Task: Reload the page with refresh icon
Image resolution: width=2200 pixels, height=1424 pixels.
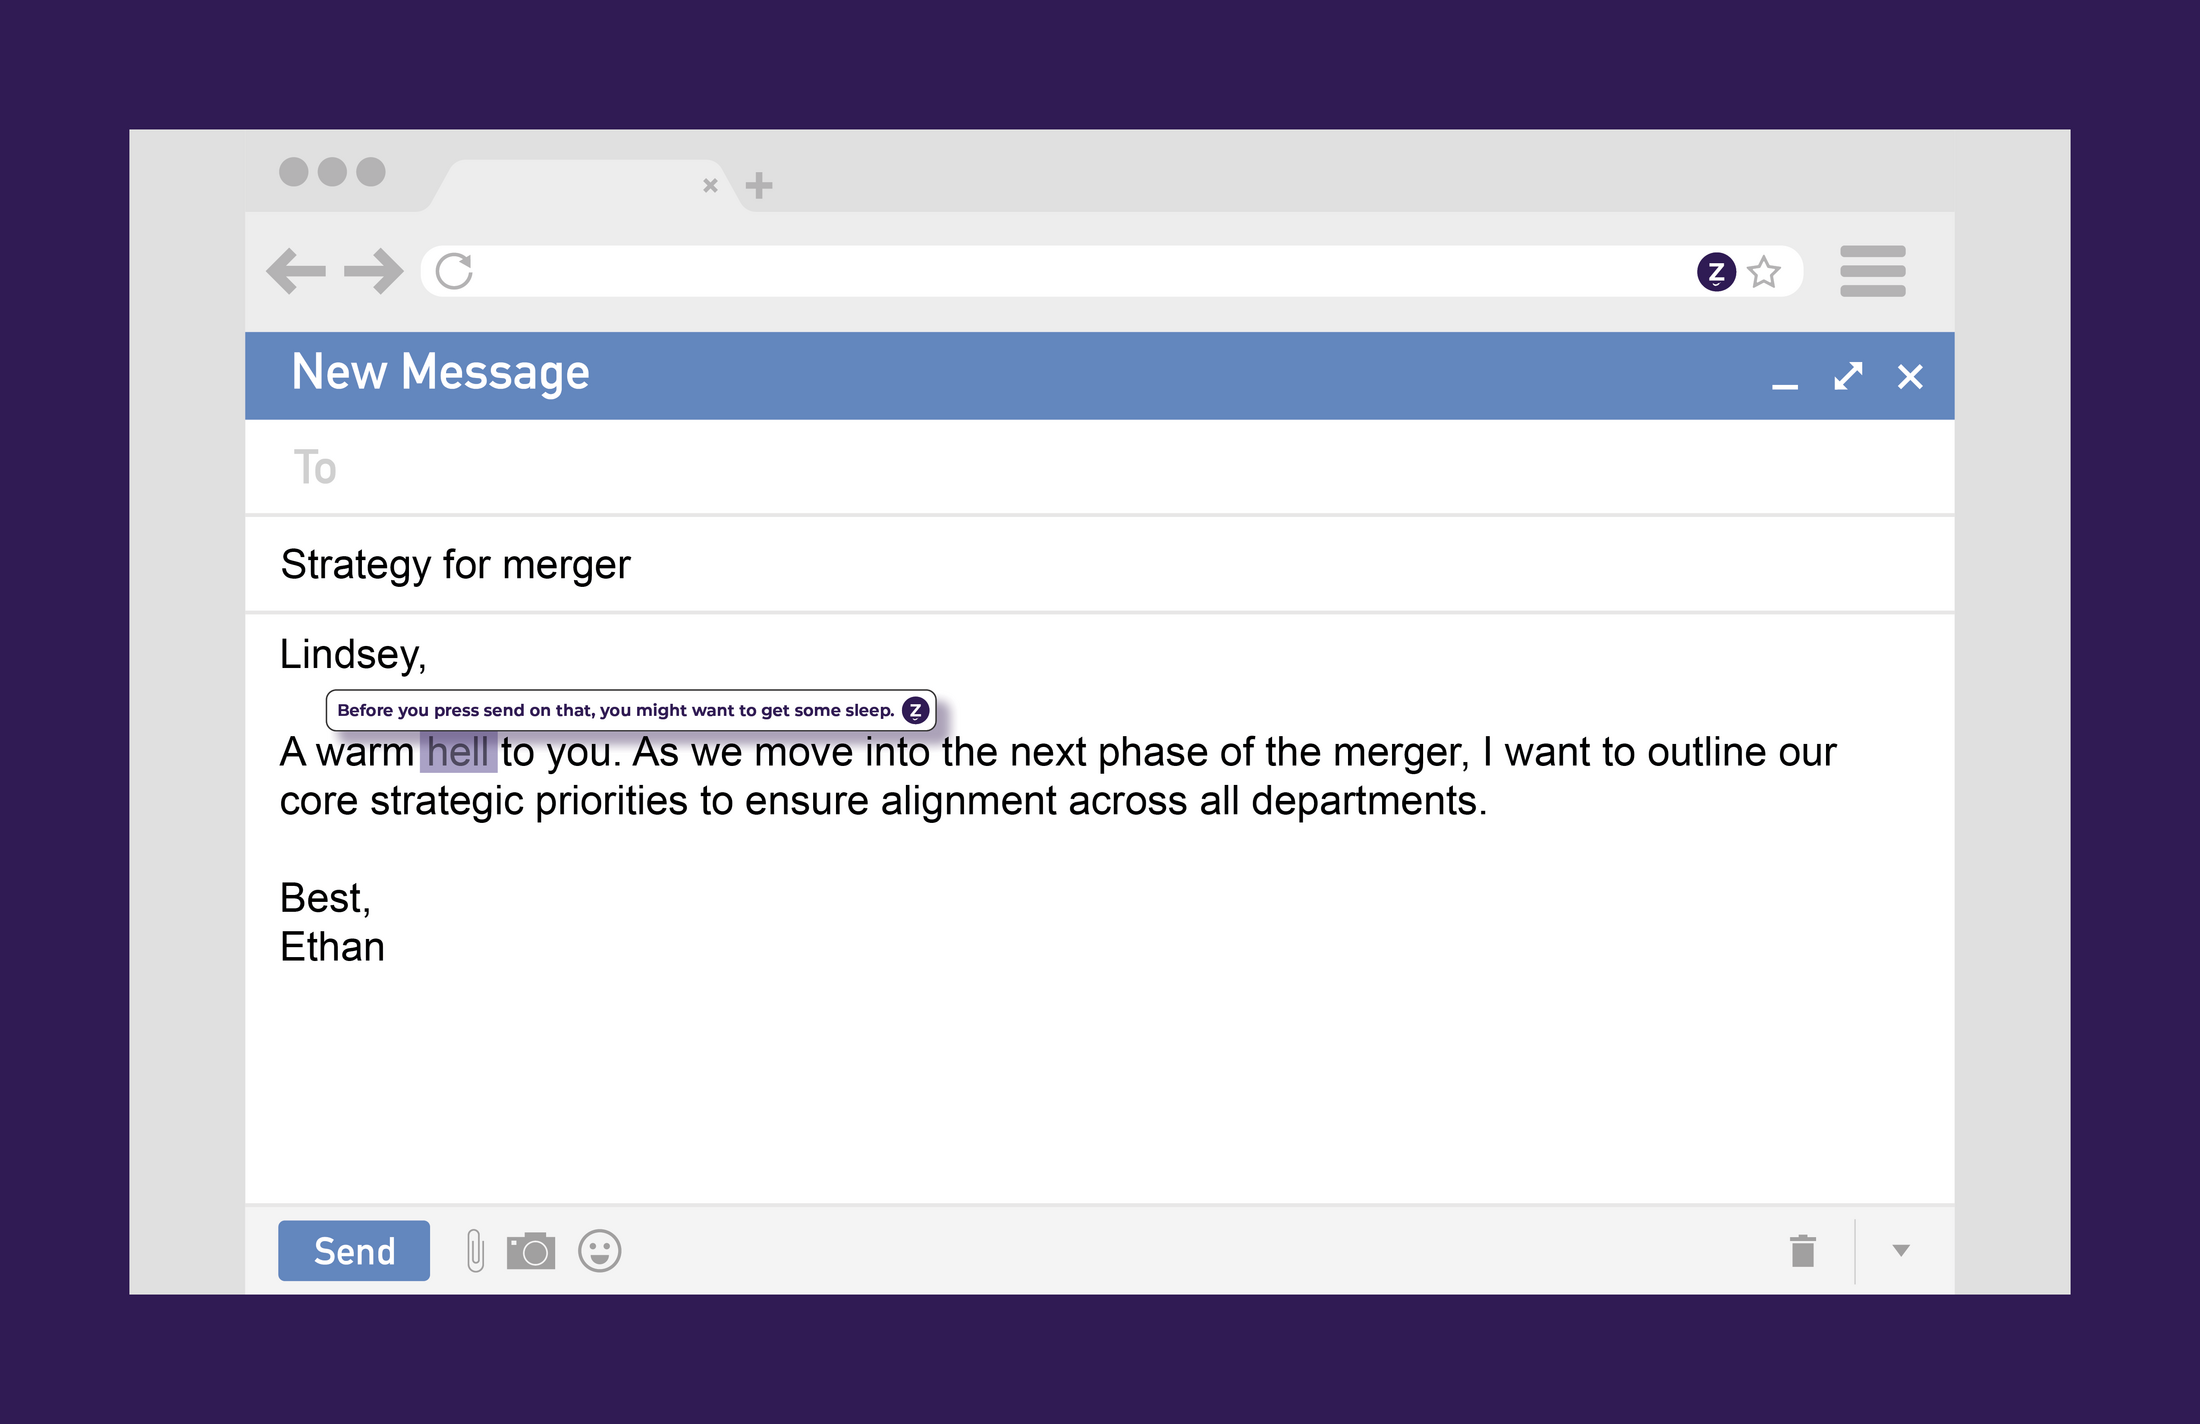Action: click(454, 271)
